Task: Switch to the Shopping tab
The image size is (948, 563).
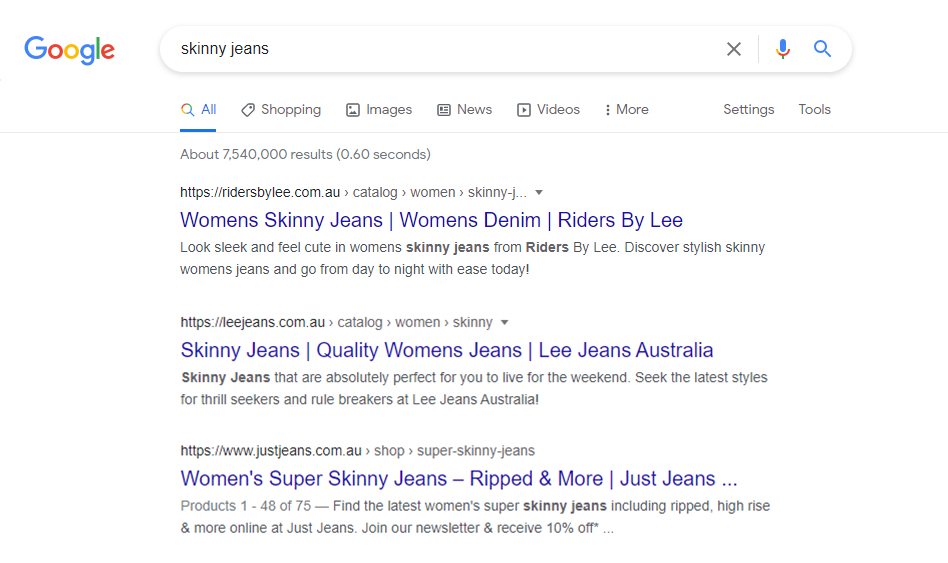Action: [281, 109]
